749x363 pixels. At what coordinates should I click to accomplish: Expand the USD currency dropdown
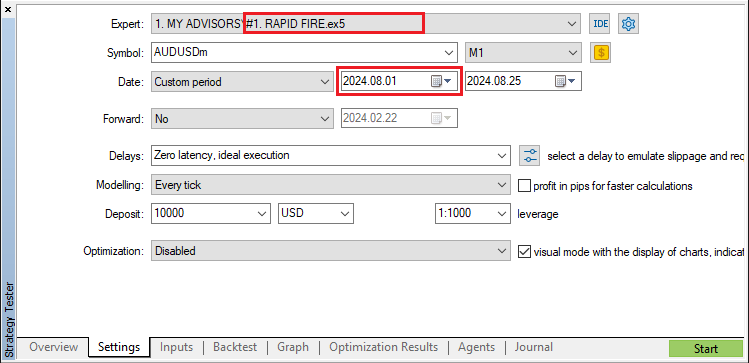316,214
